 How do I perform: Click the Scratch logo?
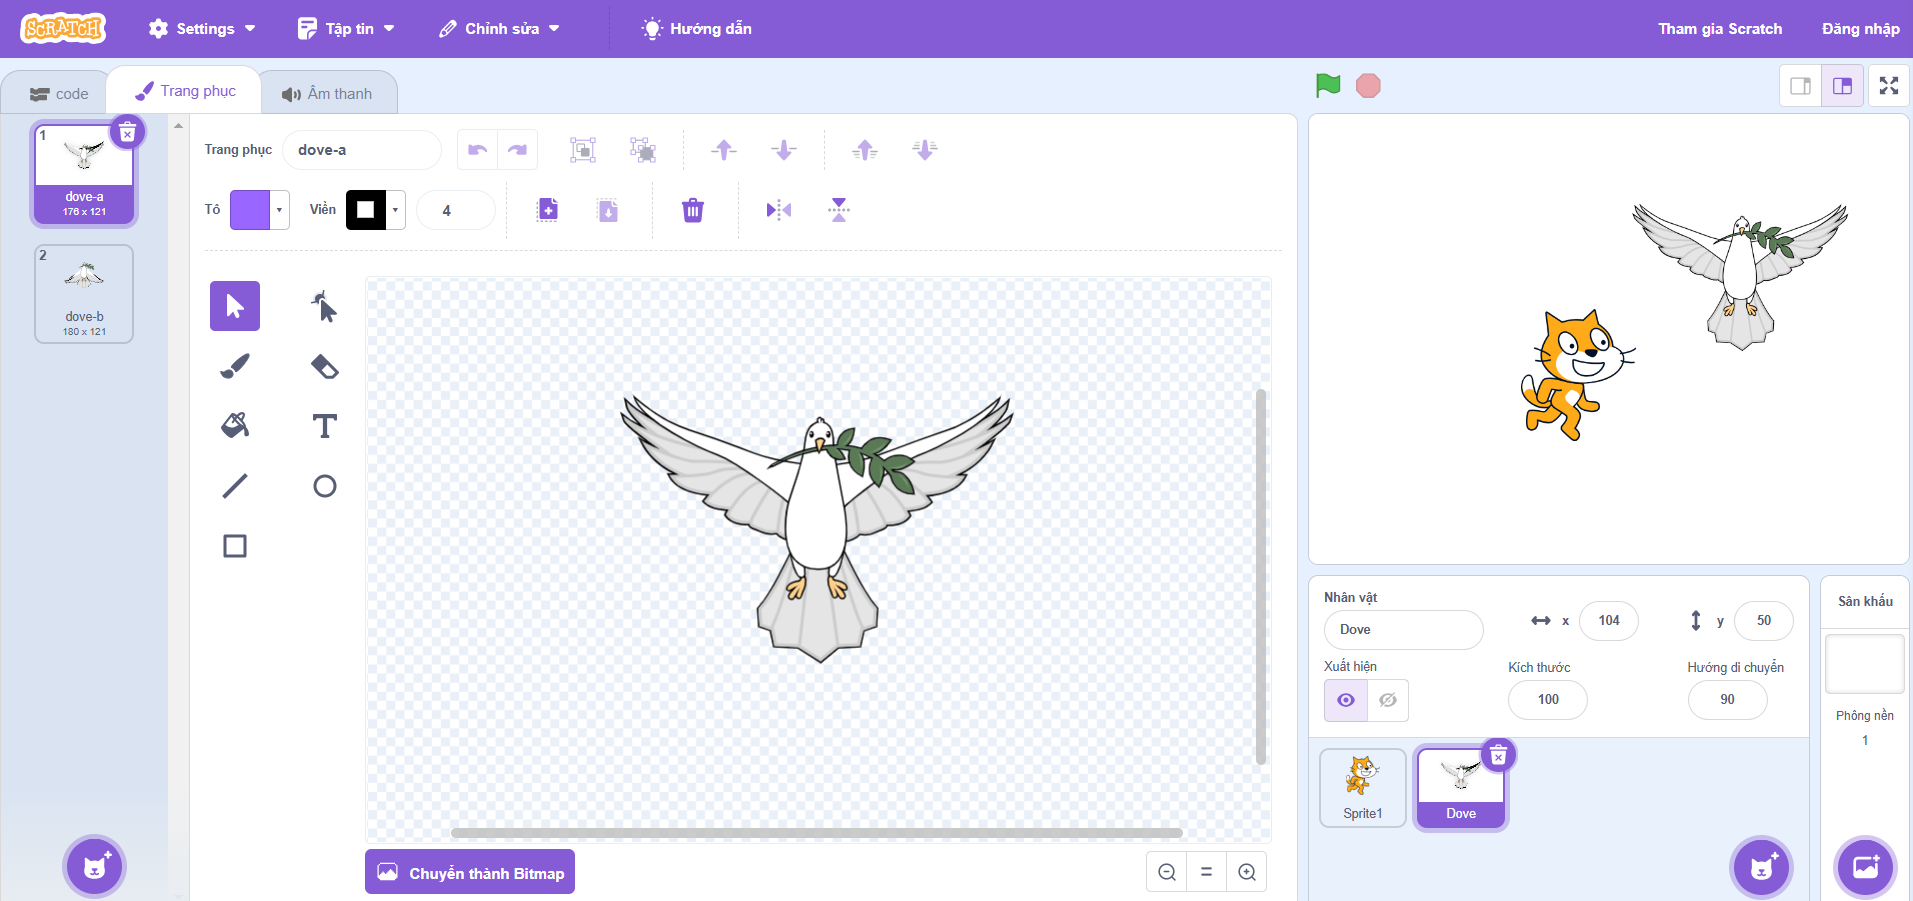click(x=63, y=28)
